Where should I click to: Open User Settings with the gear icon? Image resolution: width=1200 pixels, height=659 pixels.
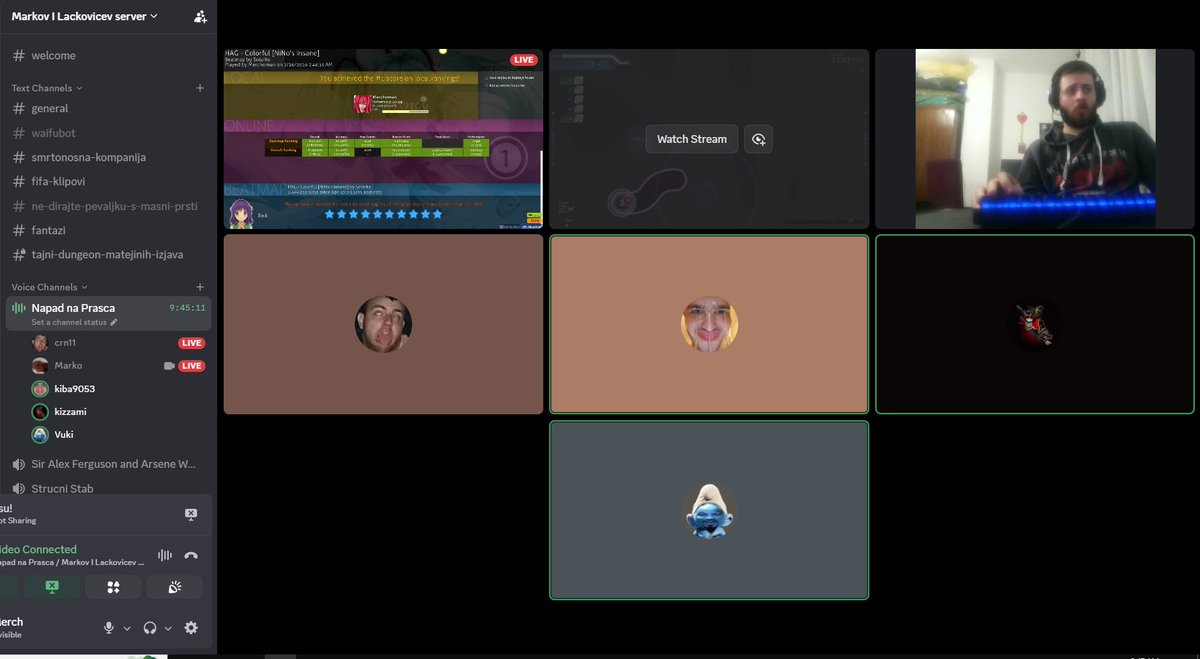click(190, 627)
